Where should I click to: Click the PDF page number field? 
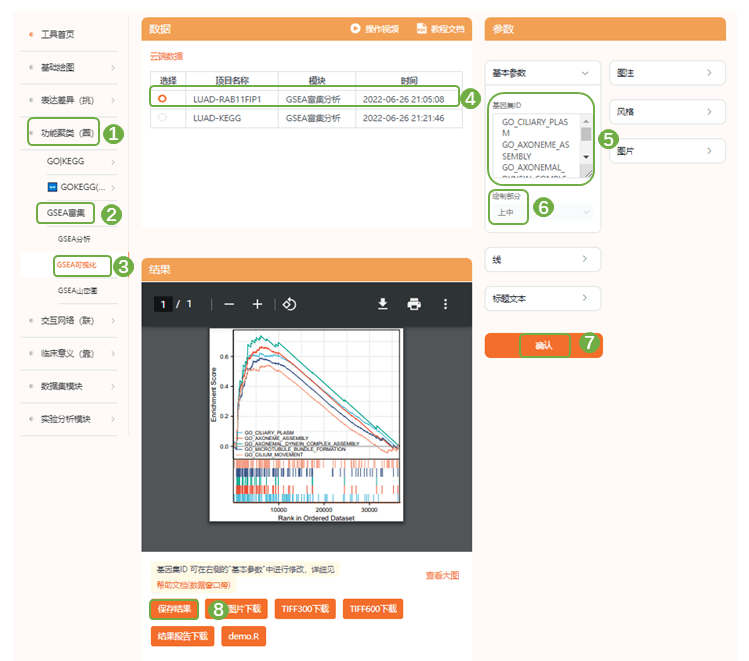(163, 304)
